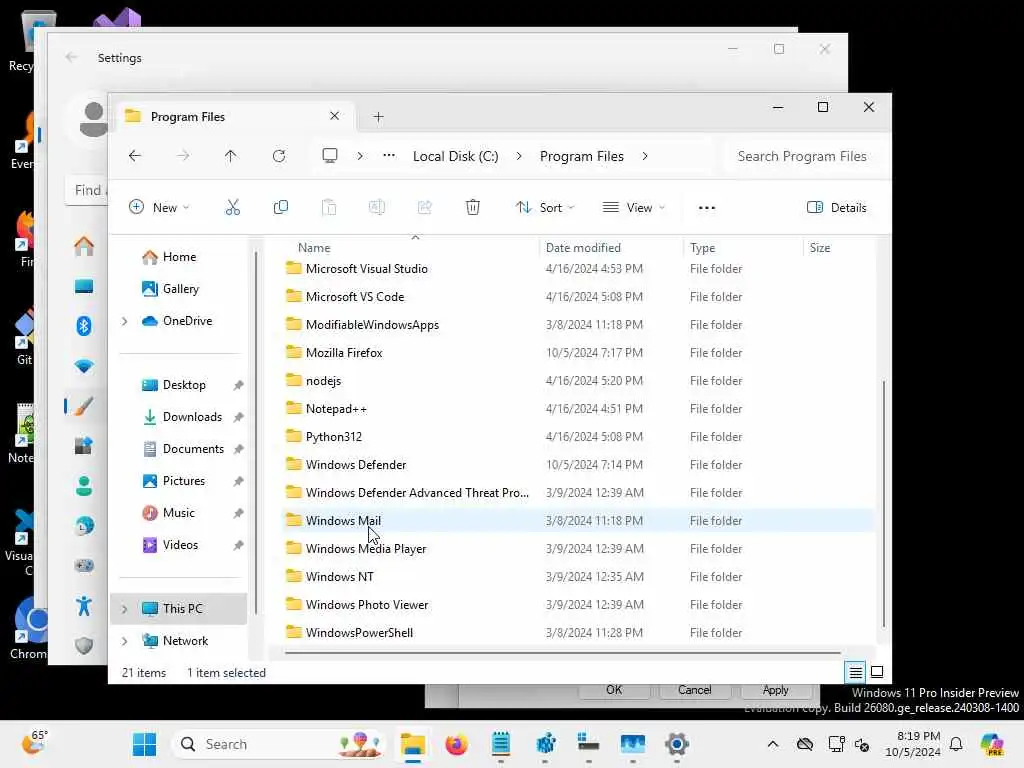
Task: Open Music quick access folder
Action: (x=178, y=513)
